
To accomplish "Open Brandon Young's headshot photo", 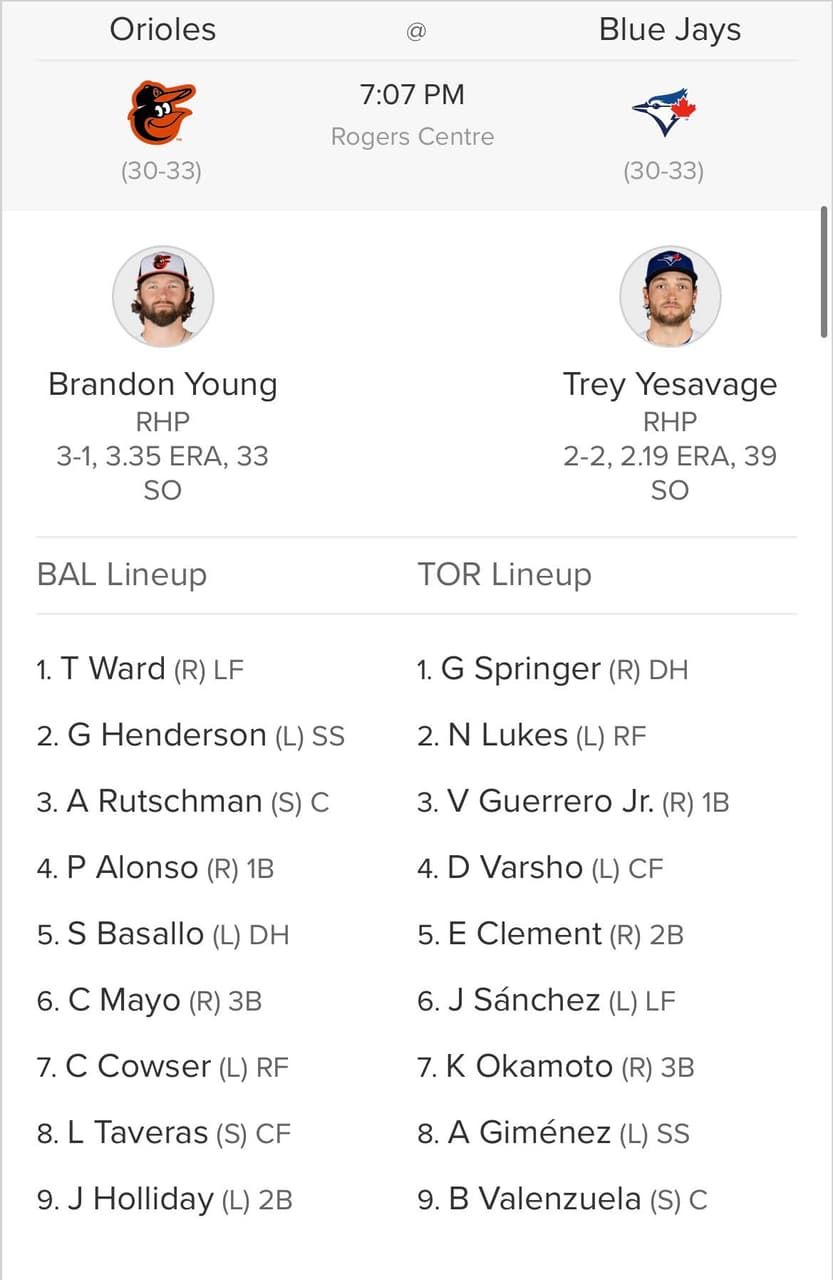I will pos(162,297).
